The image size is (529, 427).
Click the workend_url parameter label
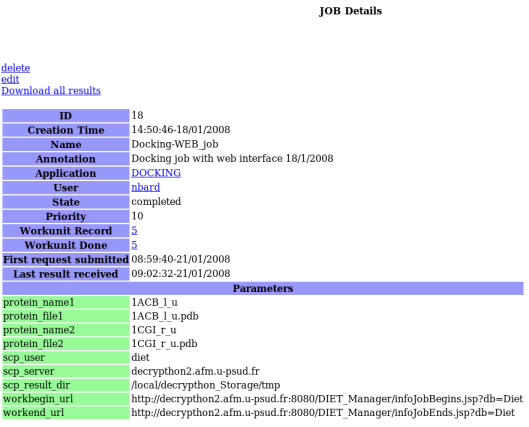[x=66, y=413]
